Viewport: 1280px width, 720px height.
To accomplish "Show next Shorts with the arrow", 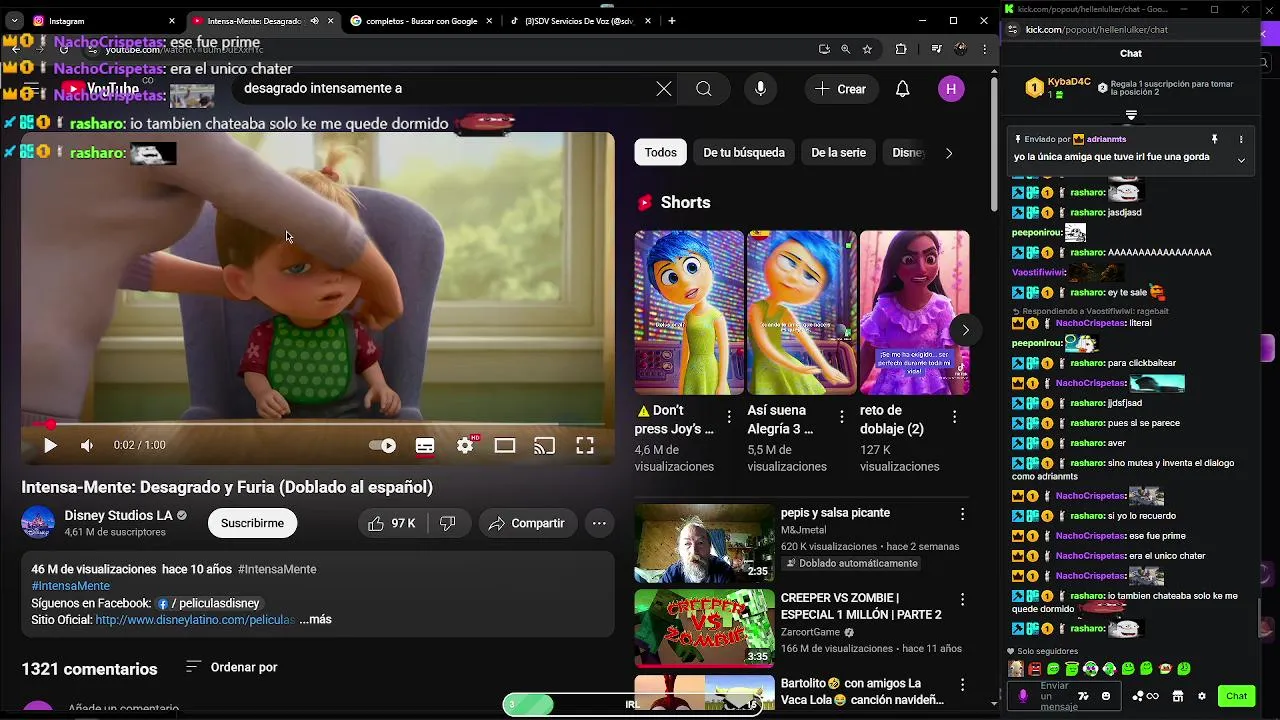I will [x=965, y=330].
